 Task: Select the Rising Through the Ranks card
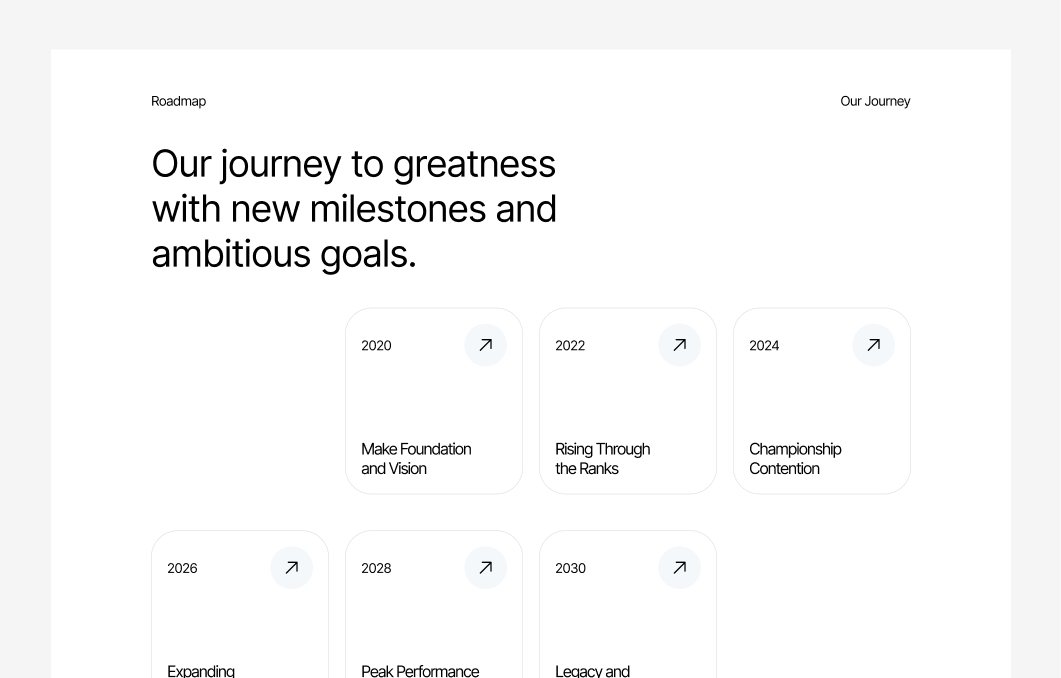(628, 400)
